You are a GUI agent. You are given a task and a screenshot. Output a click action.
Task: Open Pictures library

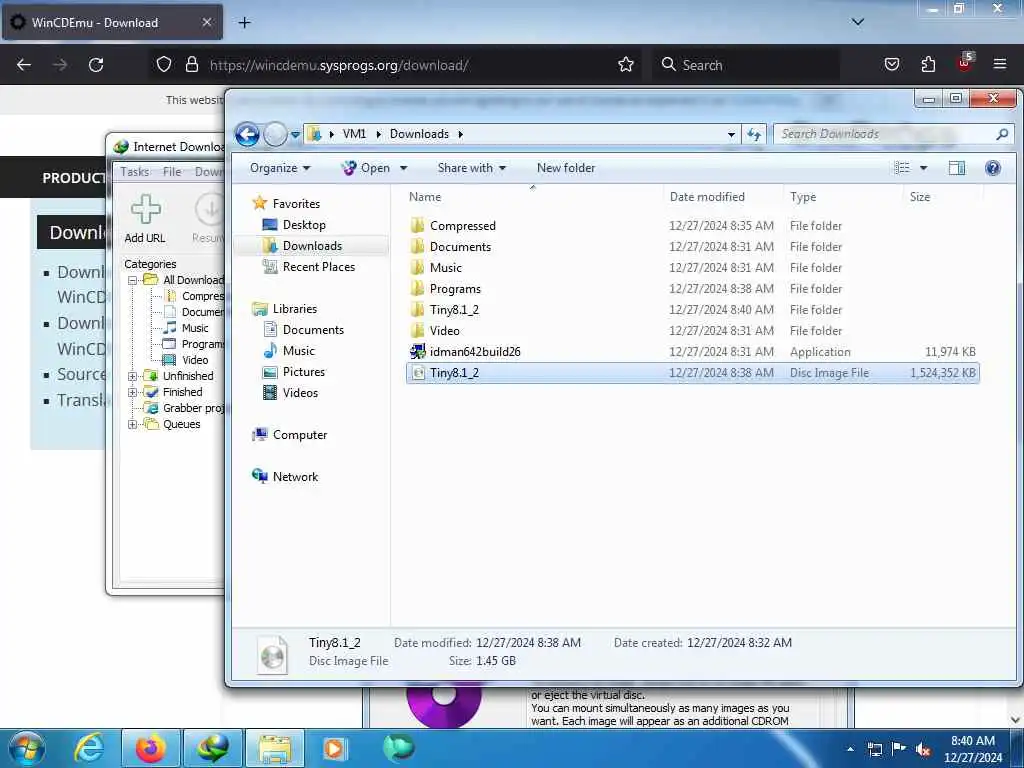coord(304,372)
